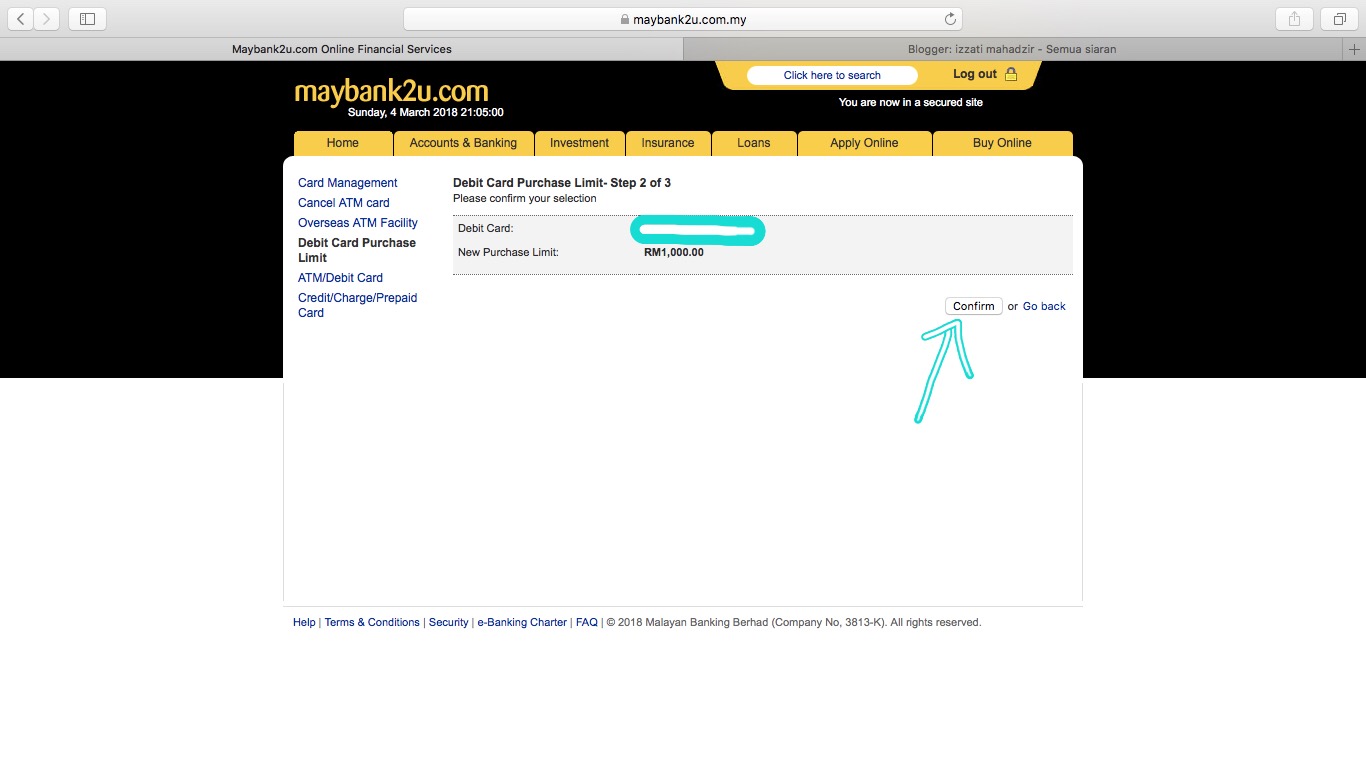Screen dimensions: 1366x768
Task: Click the Confirm button
Action: 973,306
